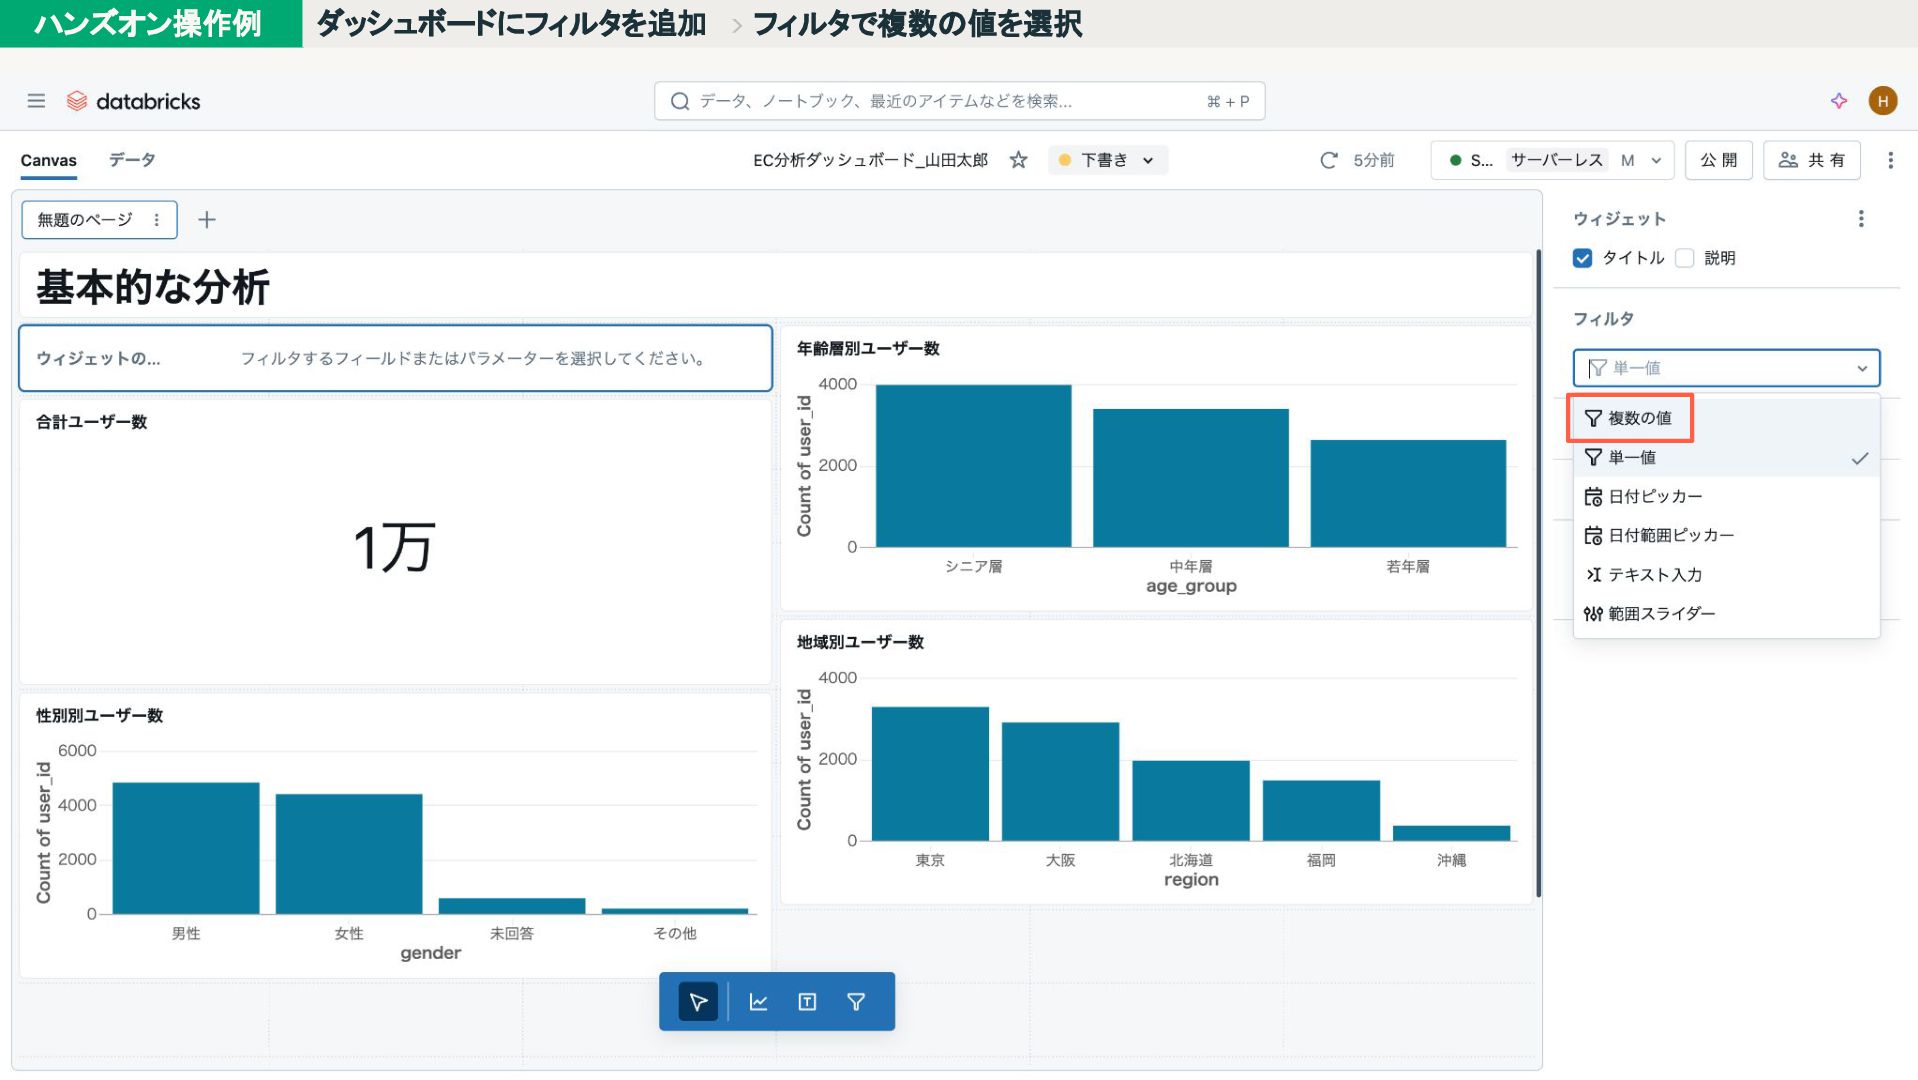Star the EC分析ダッシュボード dashboard as favorite
1918x1080 pixels.
(1018, 160)
